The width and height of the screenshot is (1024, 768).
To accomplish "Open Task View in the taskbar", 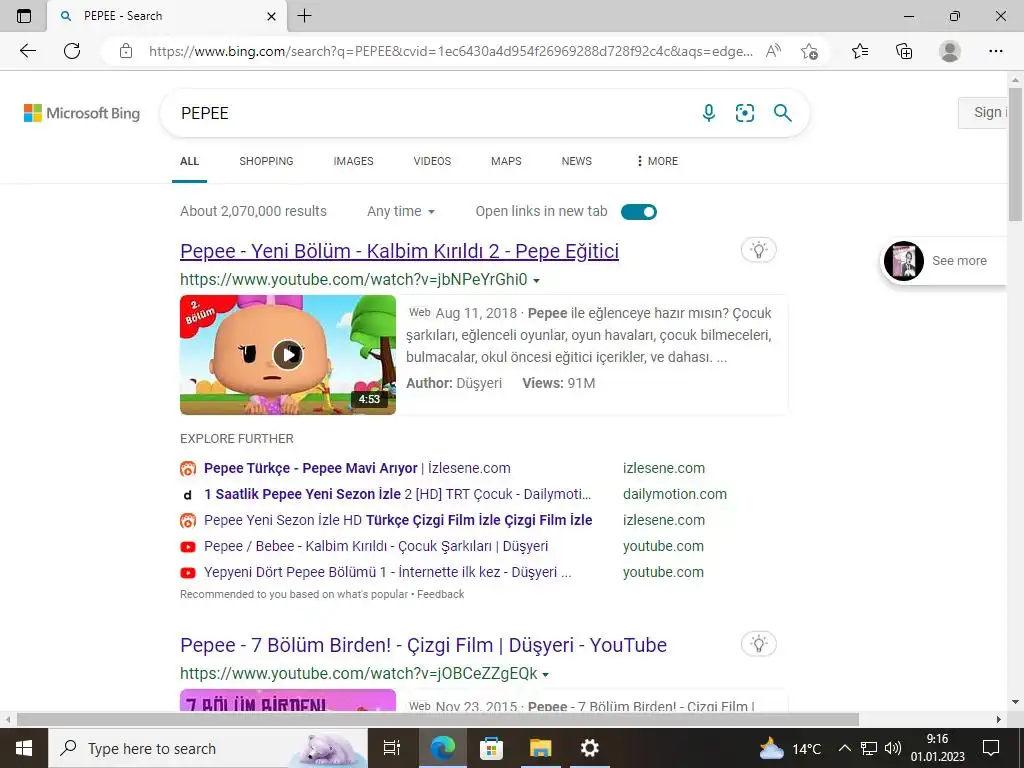I will (392, 748).
